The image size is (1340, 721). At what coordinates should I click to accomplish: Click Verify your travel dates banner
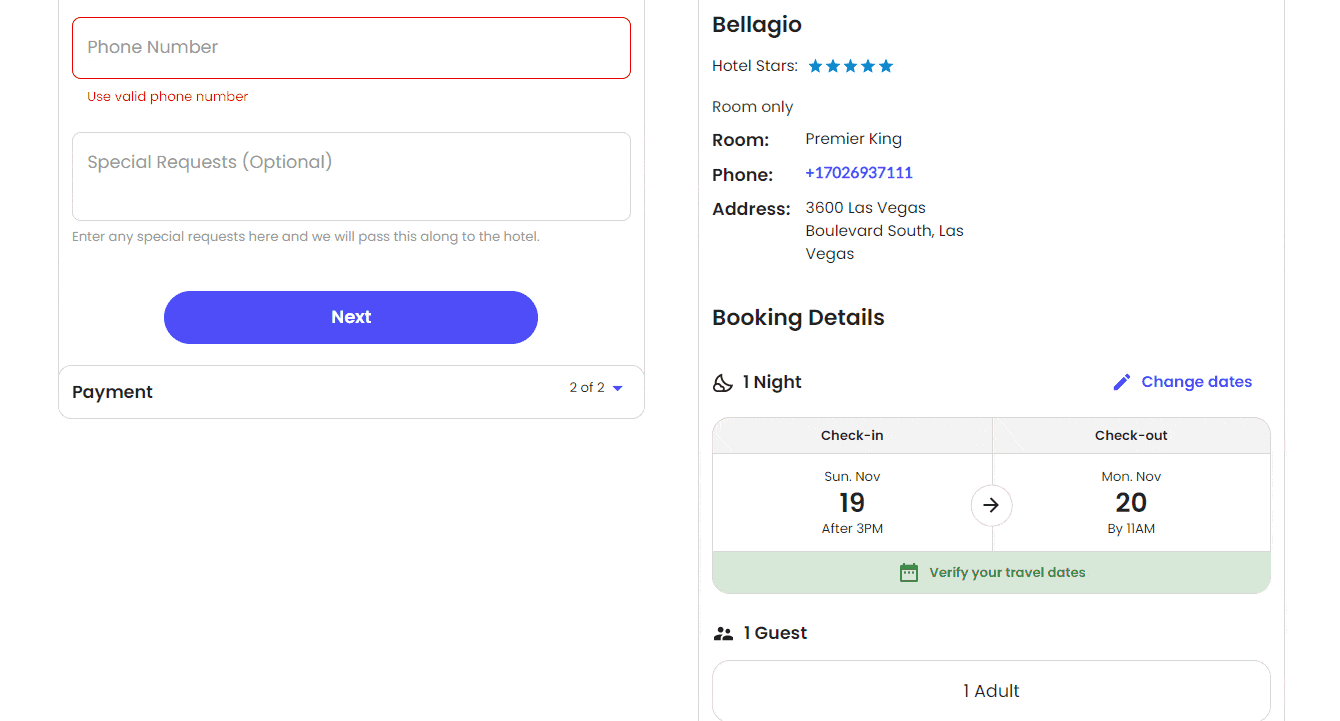click(x=991, y=573)
